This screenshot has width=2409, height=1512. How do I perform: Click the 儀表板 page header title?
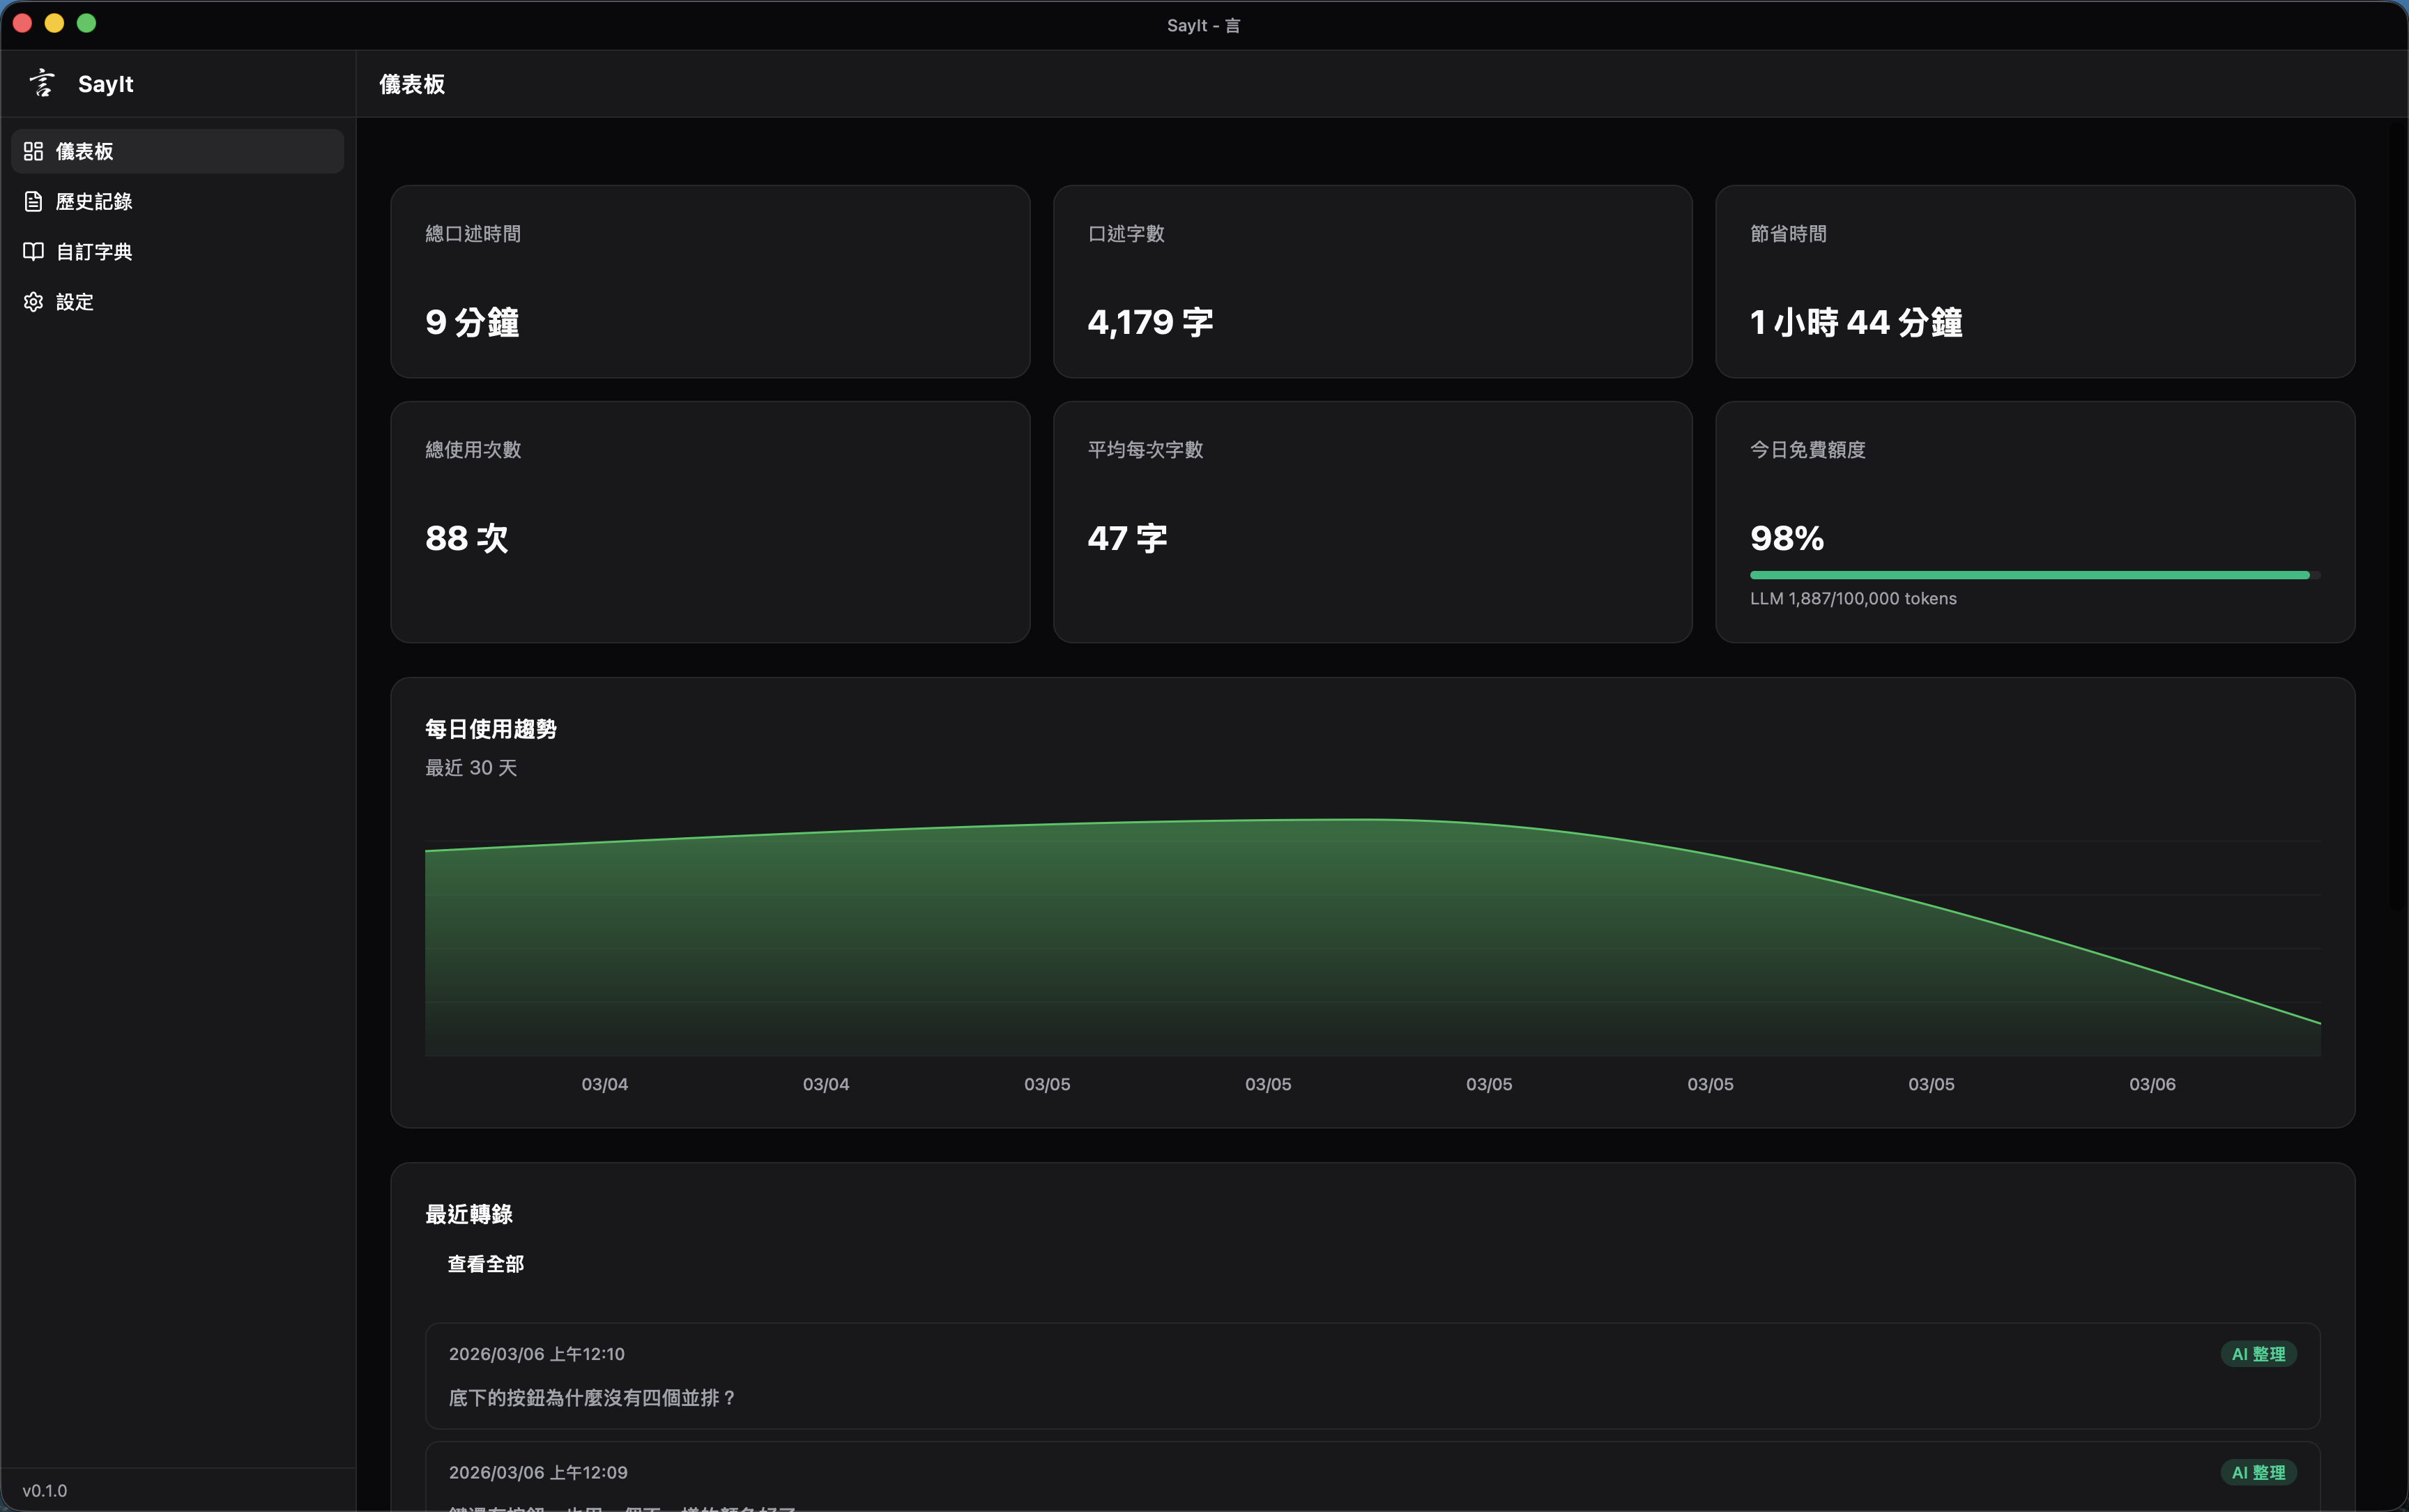(x=412, y=84)
